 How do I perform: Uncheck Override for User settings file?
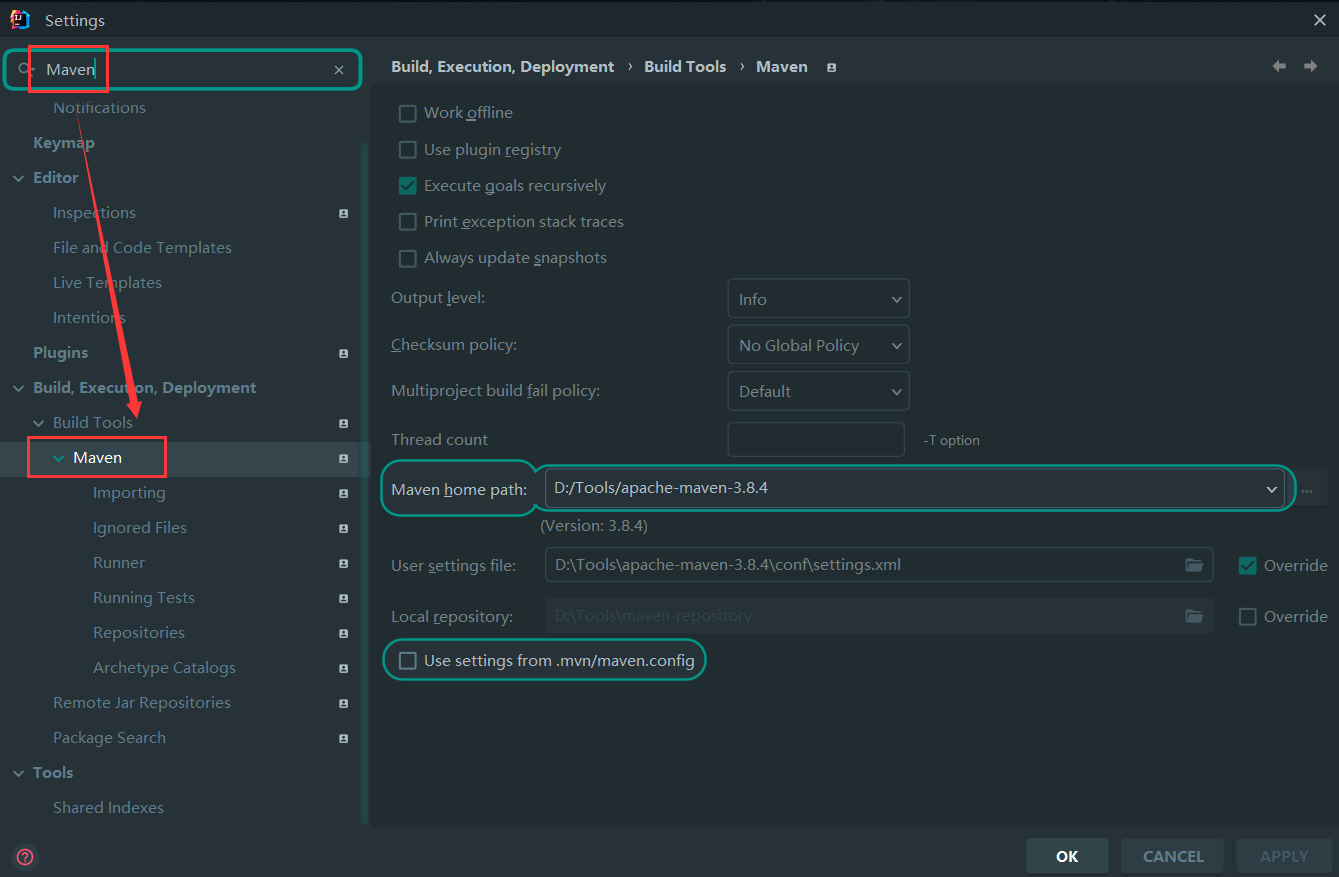tap(1247, 565)
